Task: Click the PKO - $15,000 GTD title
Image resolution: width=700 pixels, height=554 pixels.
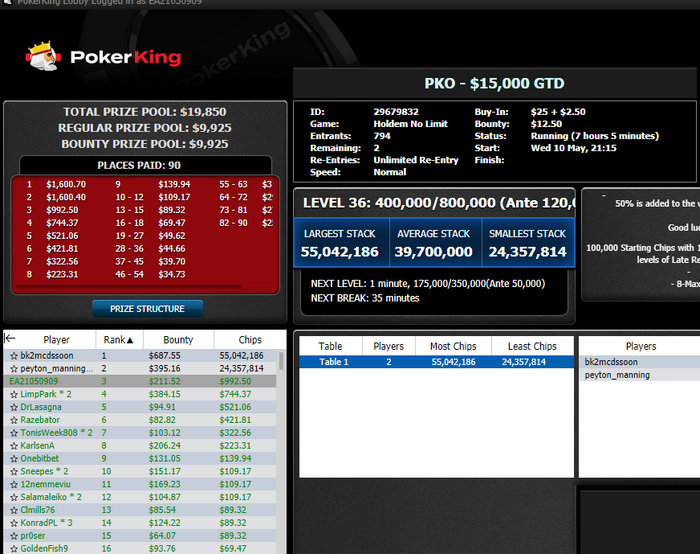Action: point(494,83)
